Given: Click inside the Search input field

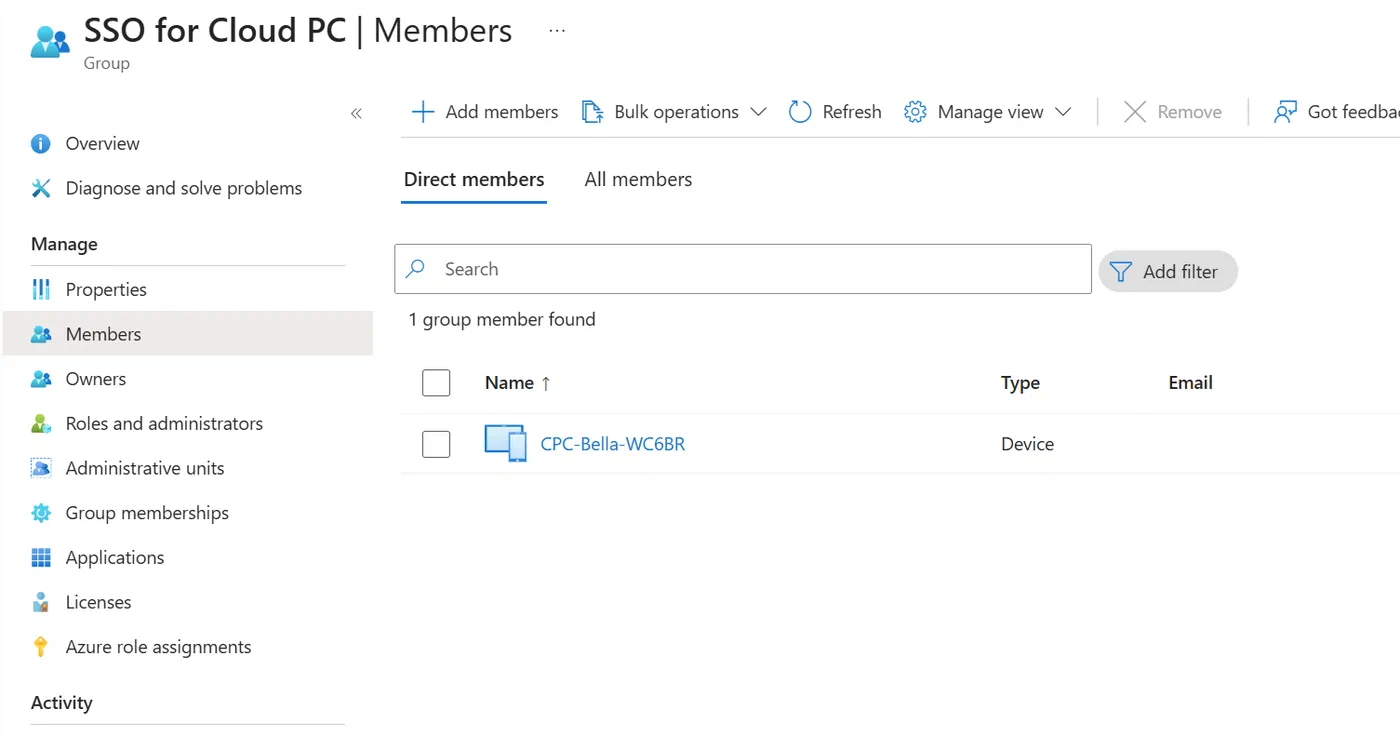Looking at the screenshot, I should (743, 269).
